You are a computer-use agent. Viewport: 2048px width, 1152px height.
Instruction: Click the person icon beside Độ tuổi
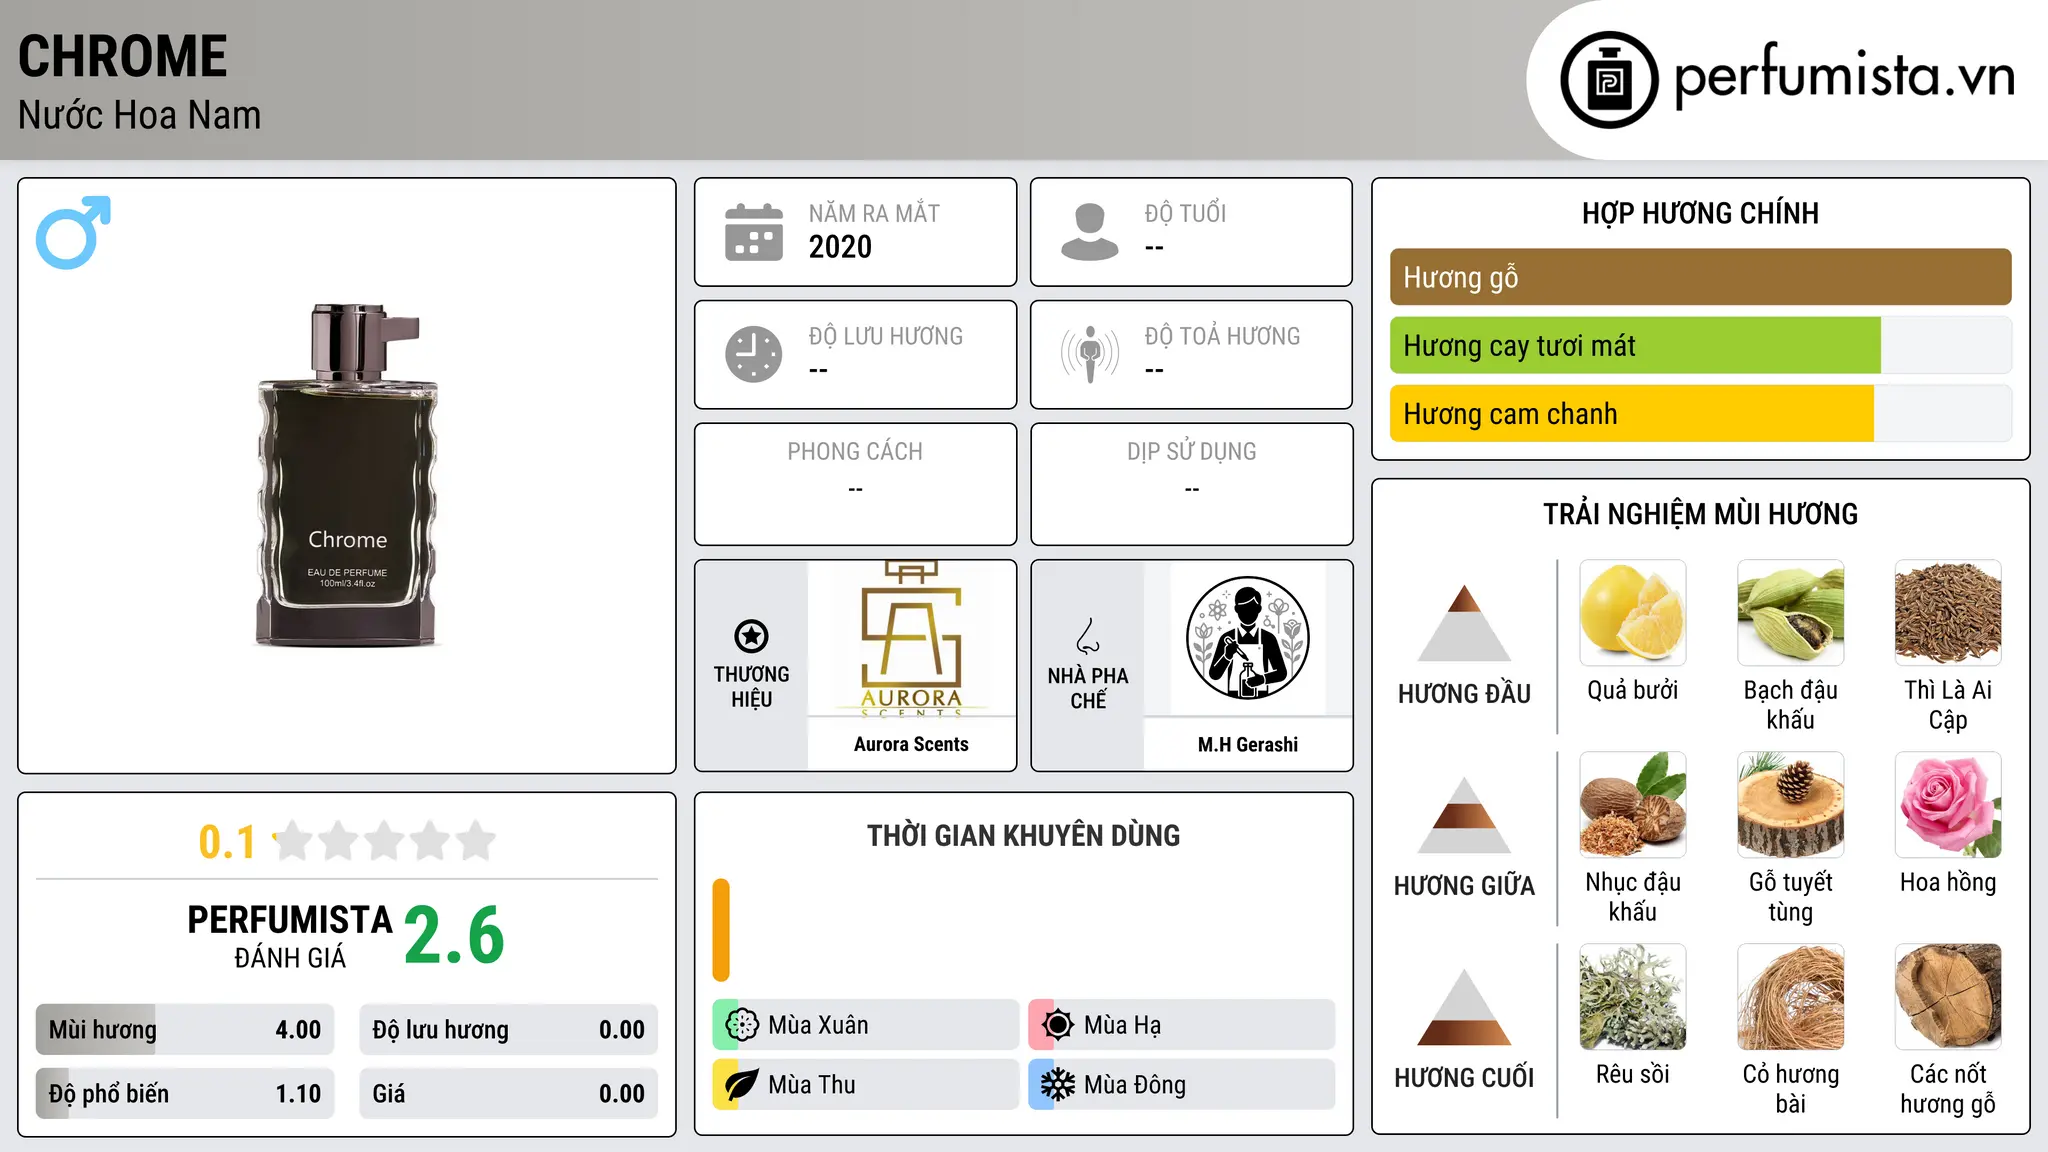coord(1089,232)
